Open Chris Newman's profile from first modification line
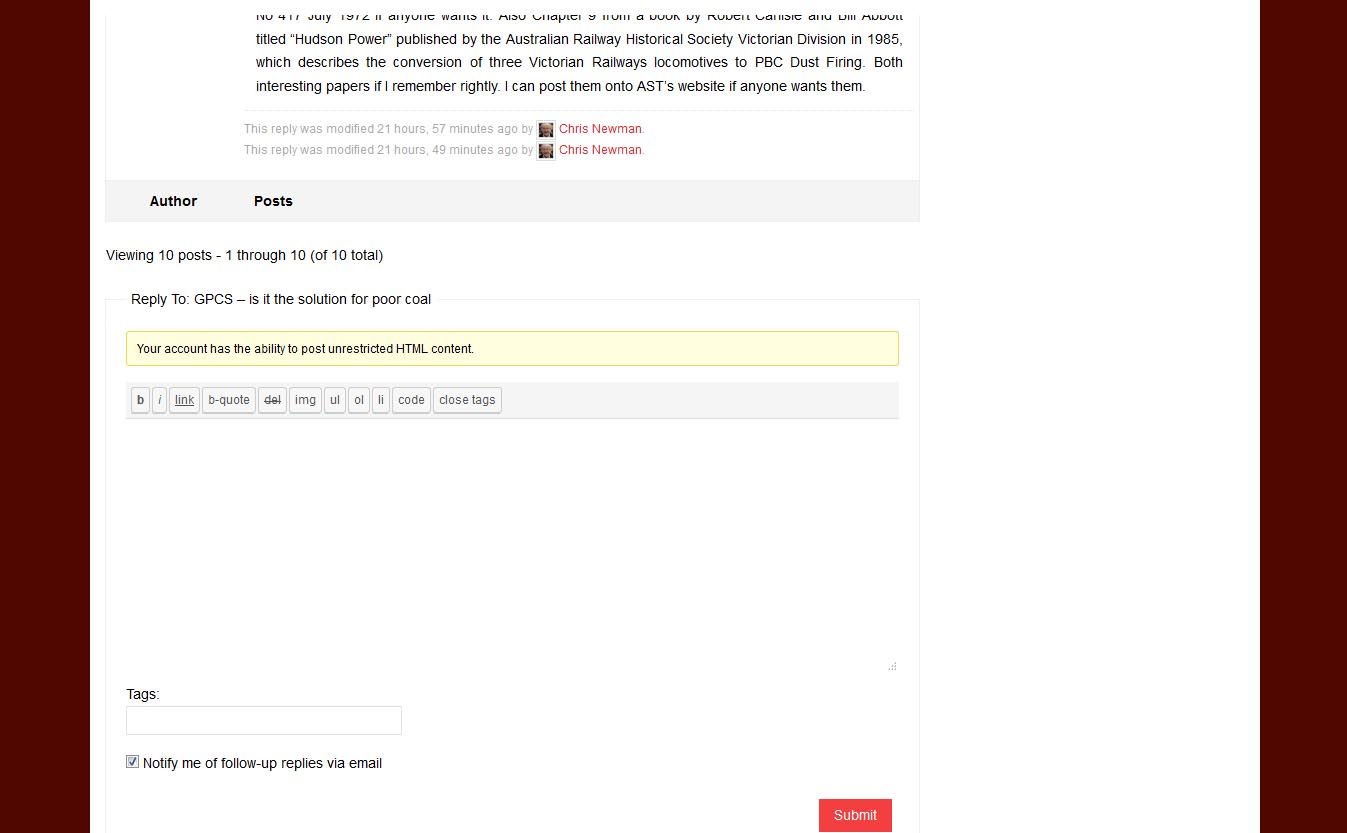 (600, 129)
